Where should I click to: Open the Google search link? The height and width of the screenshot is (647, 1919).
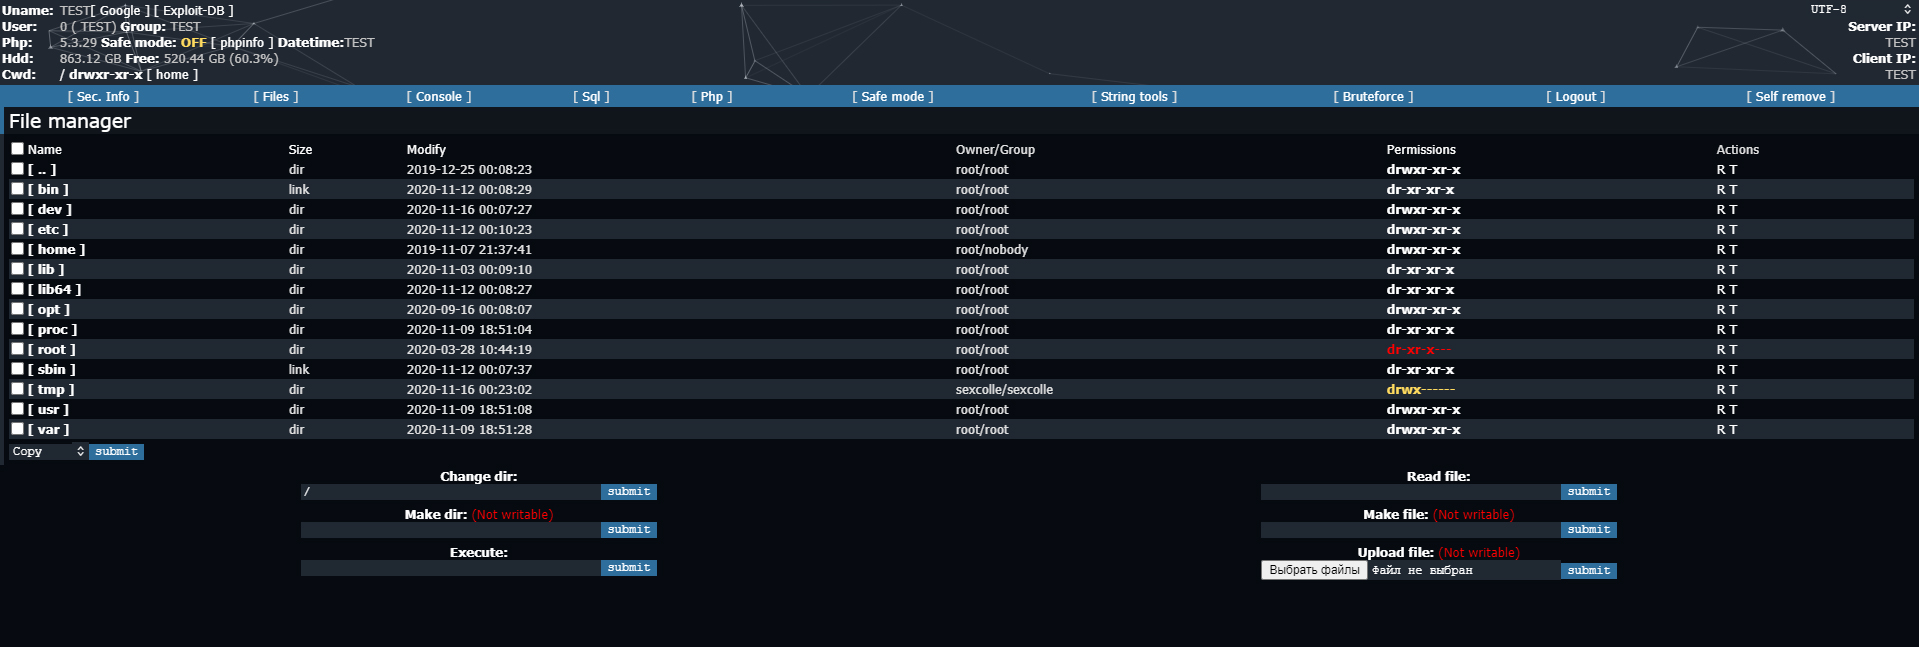[x=120, y=11]
